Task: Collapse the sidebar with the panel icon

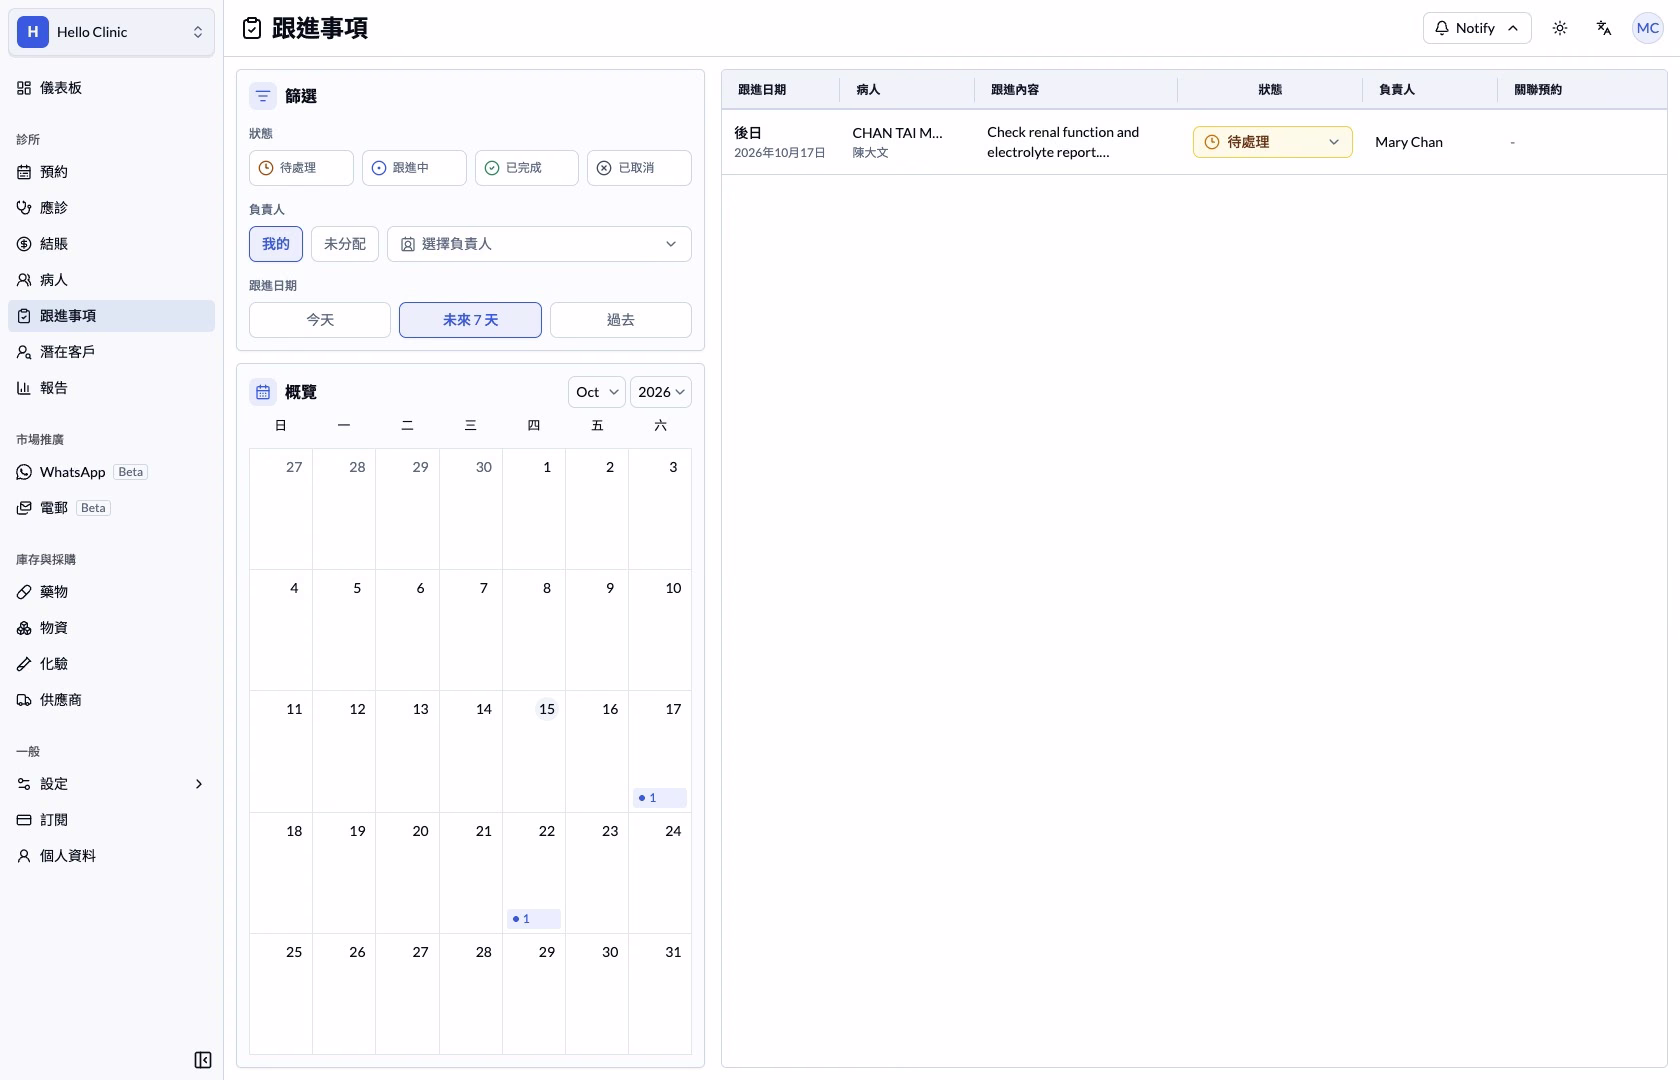Action: point(203,1060)
